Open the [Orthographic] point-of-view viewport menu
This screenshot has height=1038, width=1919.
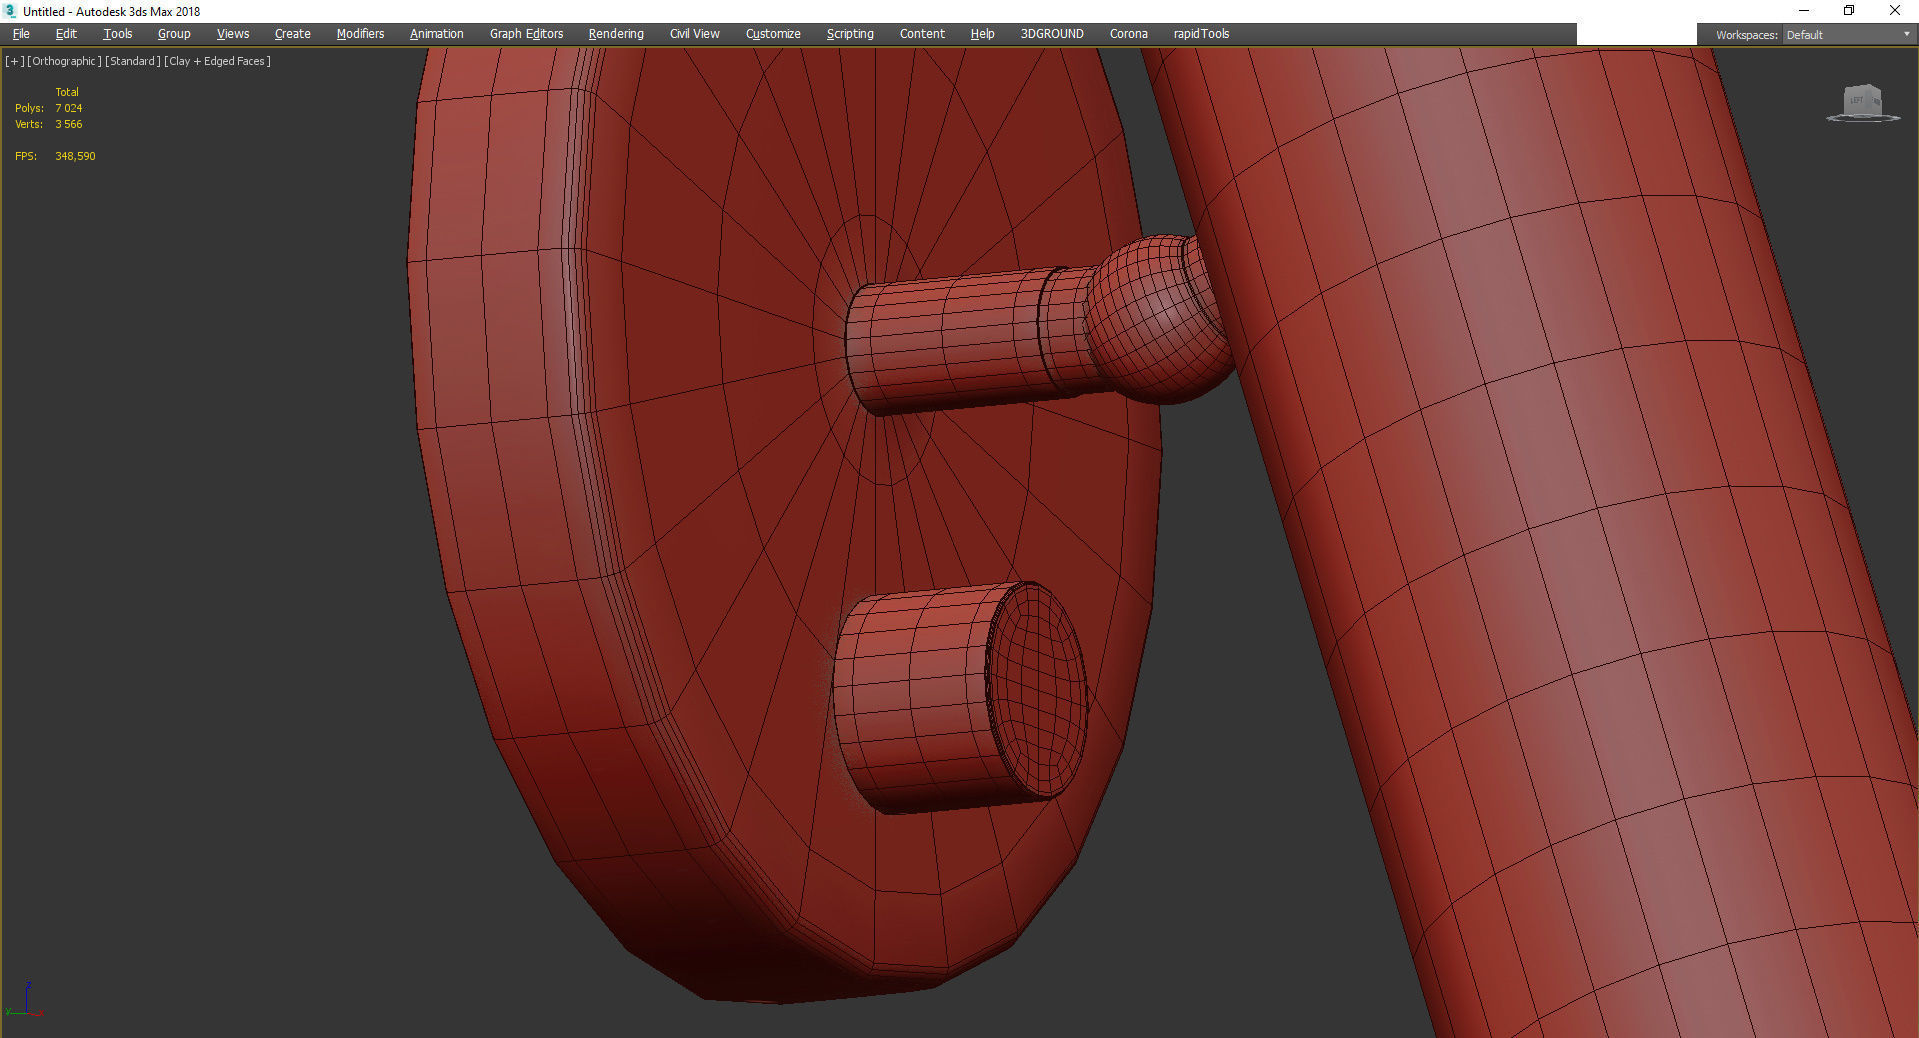click(x=64, y=61)
